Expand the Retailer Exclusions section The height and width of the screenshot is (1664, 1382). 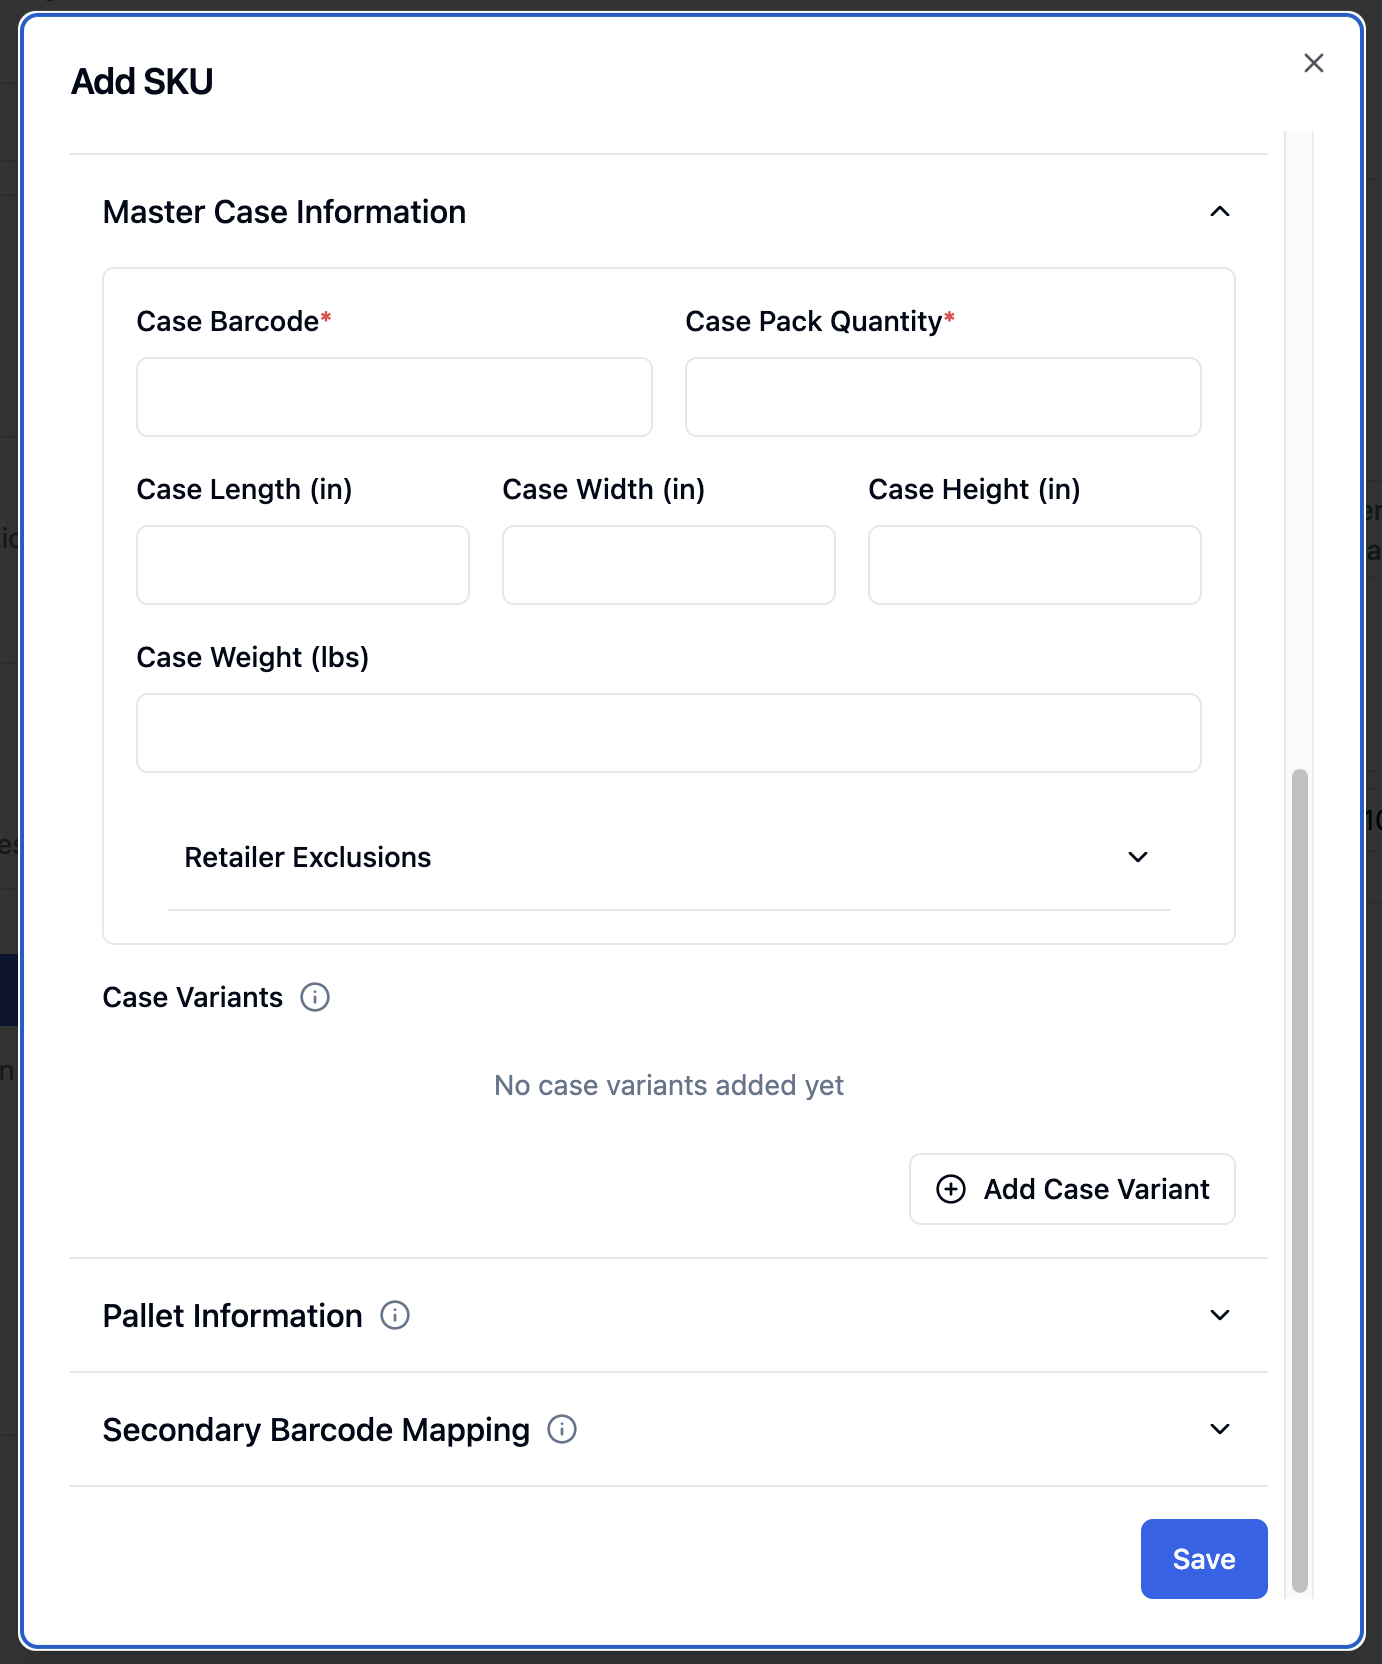tap(1138, 857)
